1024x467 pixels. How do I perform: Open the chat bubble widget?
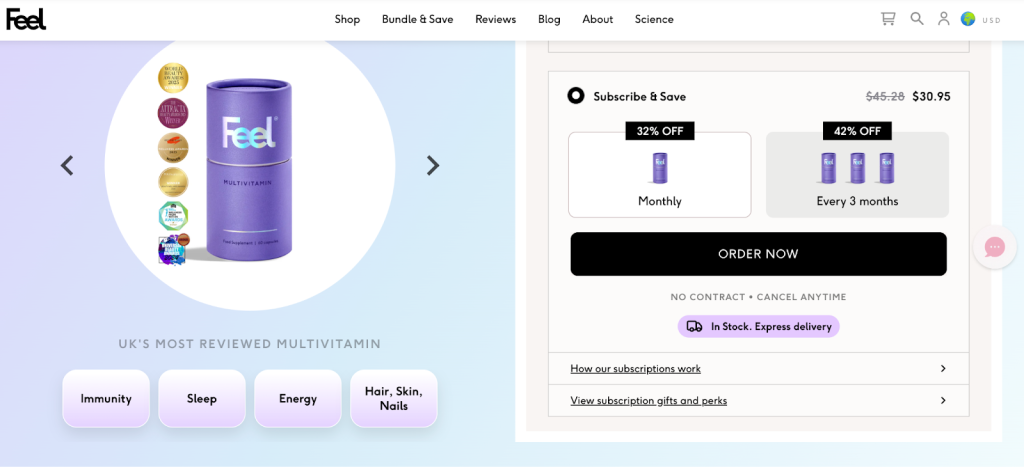[x=995, y=247]
